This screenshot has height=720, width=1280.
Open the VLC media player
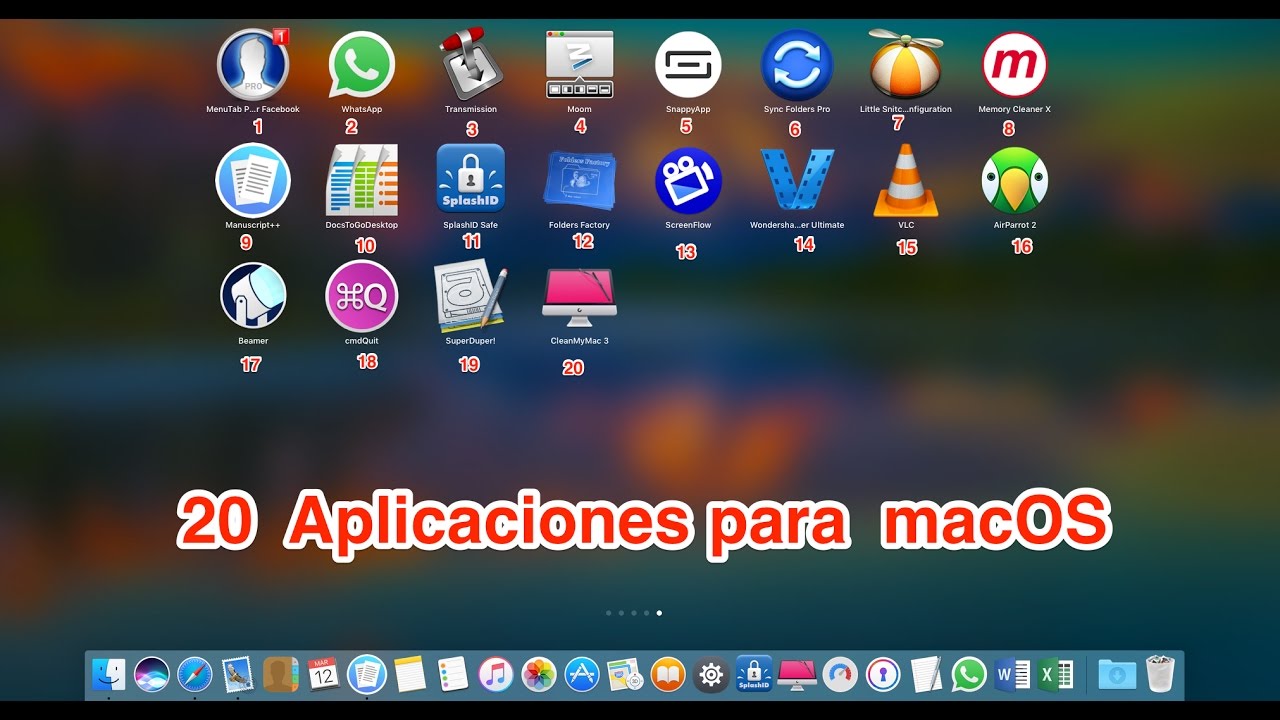[906, 180]
